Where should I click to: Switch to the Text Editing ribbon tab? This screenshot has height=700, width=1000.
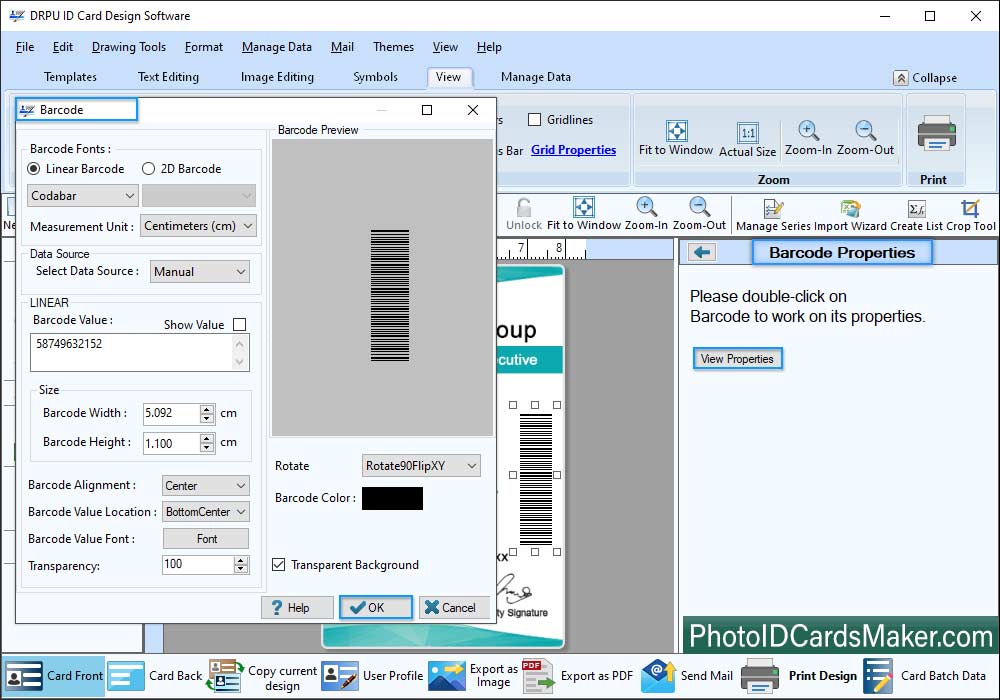coord(168,77)
